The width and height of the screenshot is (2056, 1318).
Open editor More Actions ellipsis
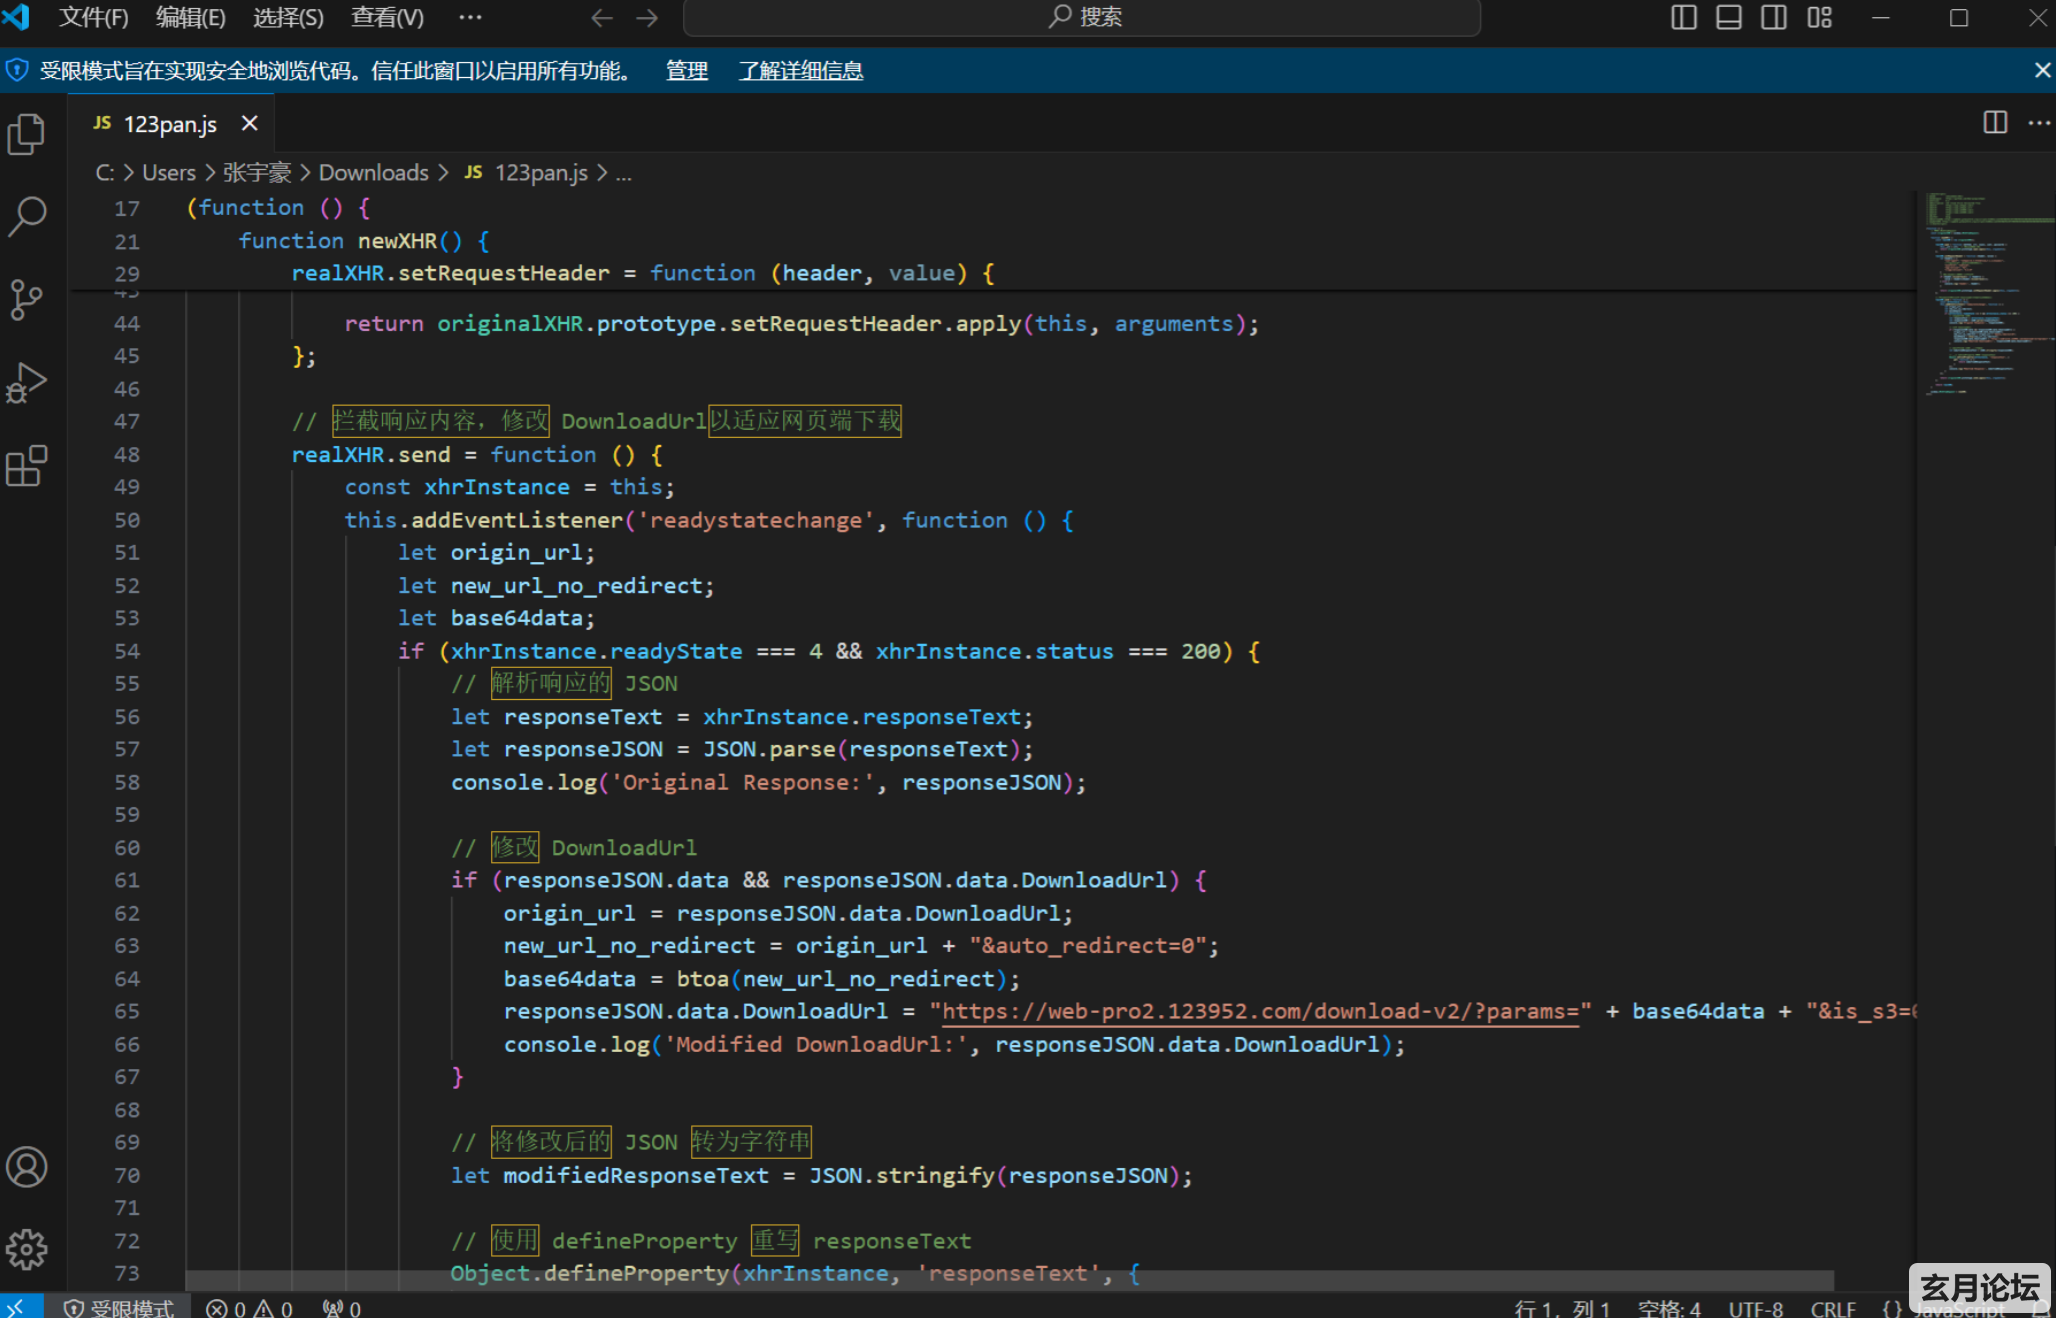tap(2039, 122)
